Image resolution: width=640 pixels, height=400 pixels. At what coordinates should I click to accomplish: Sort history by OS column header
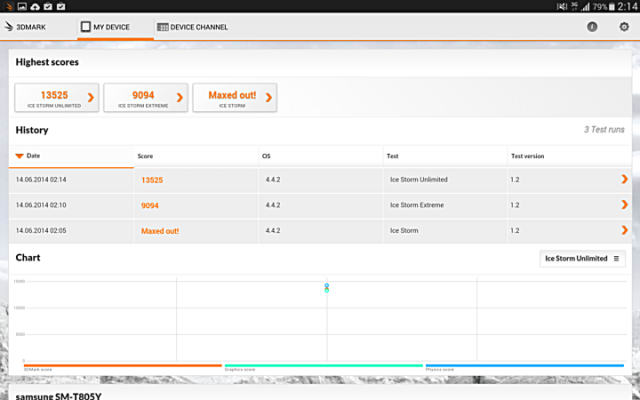[321, 156]
